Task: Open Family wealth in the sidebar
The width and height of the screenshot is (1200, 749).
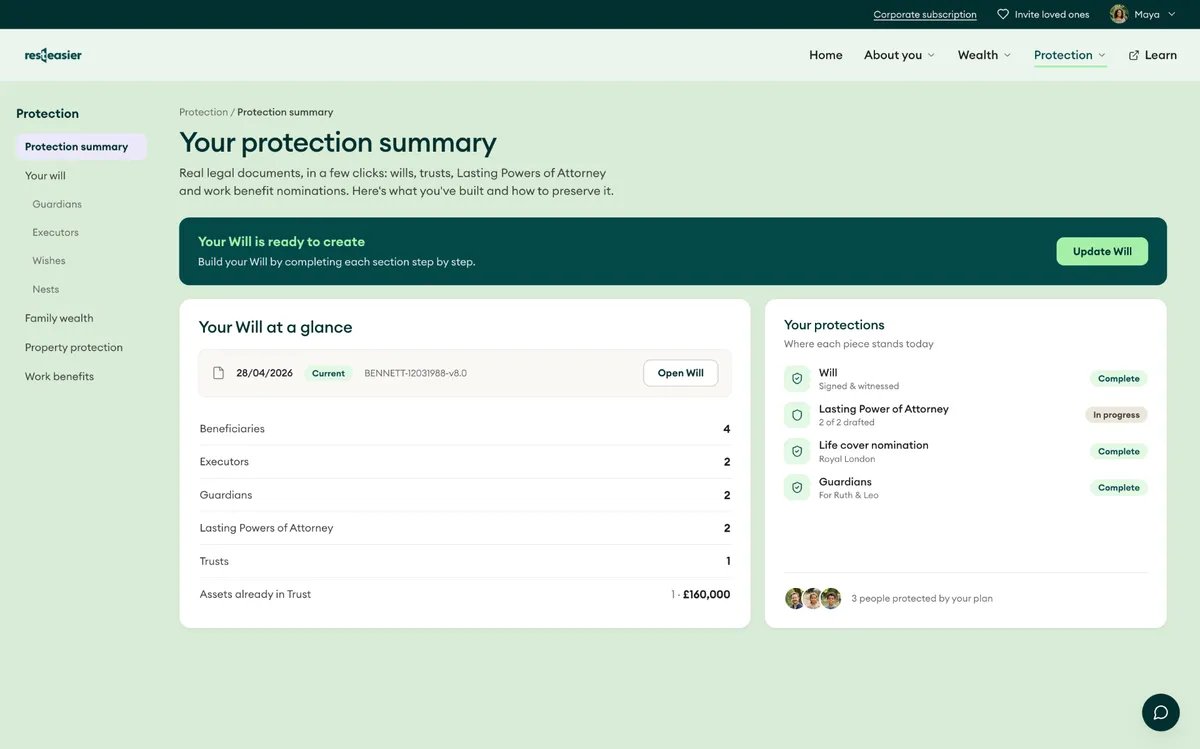Action: pyautogui.click(x=59, y=318)
